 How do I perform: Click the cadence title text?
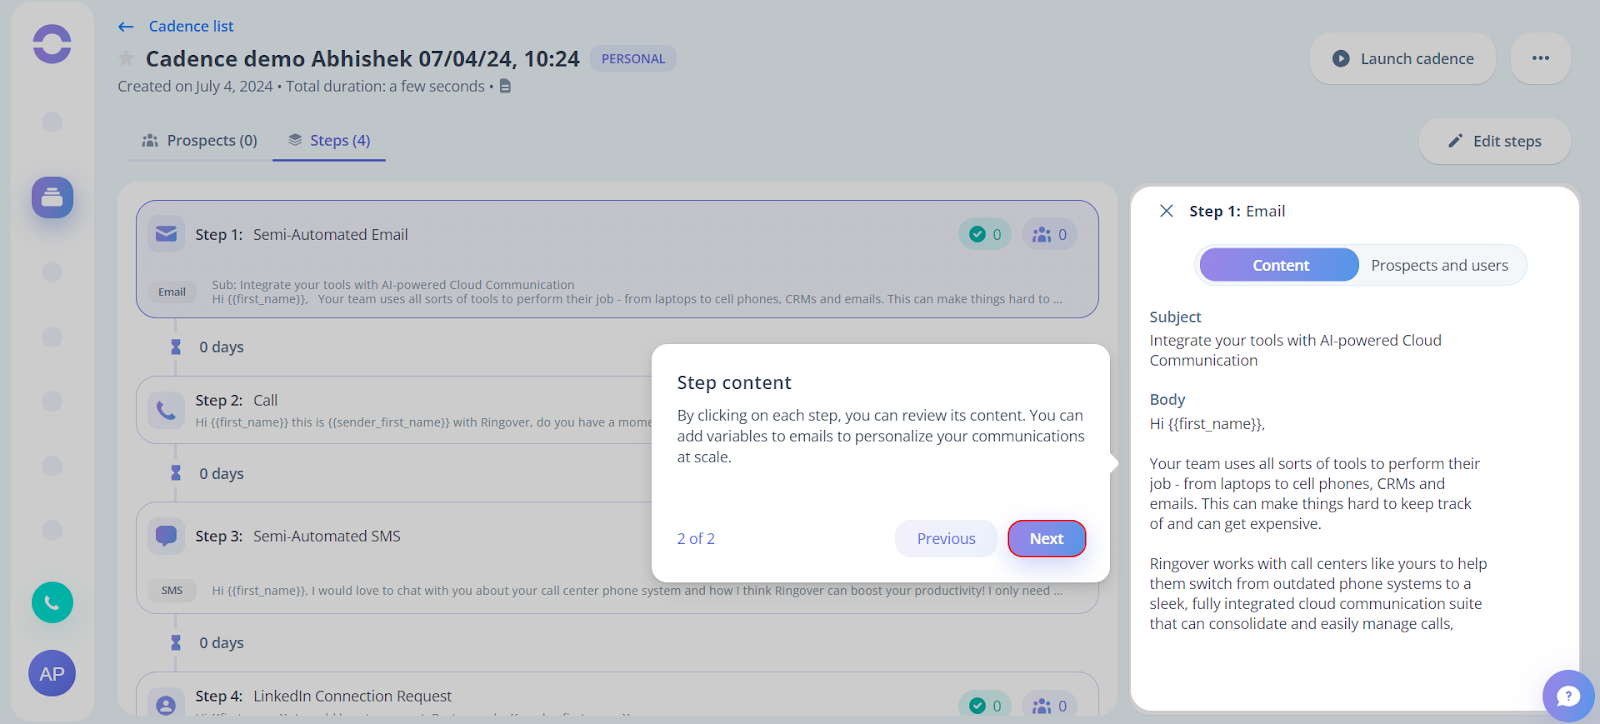click(362, 59)
